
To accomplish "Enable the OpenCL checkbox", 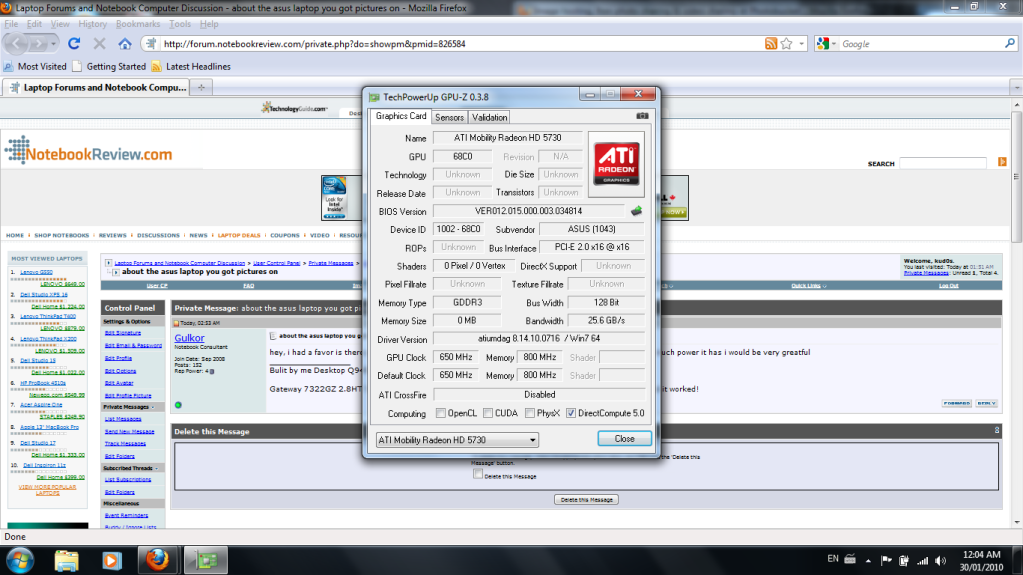I will pos(440,413).
